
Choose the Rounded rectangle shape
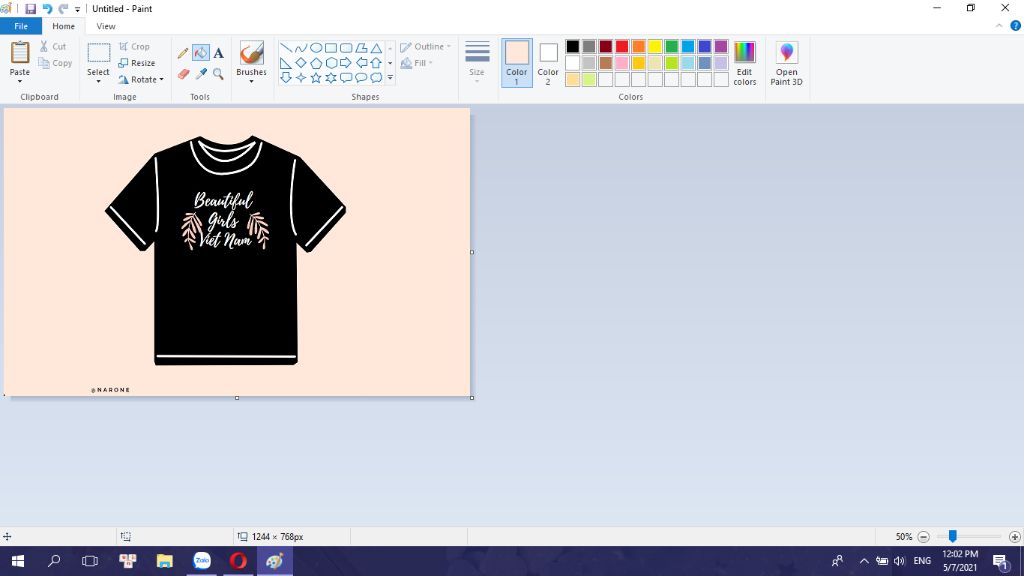click(x=345, y=48)
